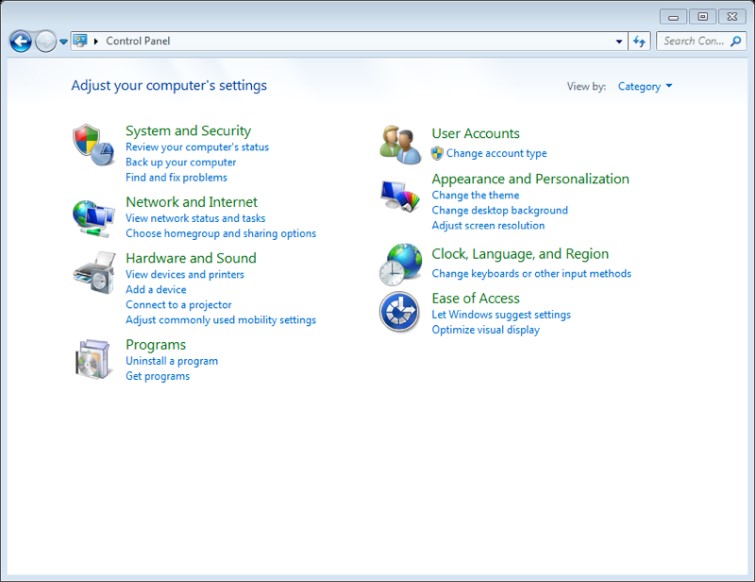Open the Uninstall a program link
The width and height of the screenshot is (755, 582).
(x=171, y=361)
